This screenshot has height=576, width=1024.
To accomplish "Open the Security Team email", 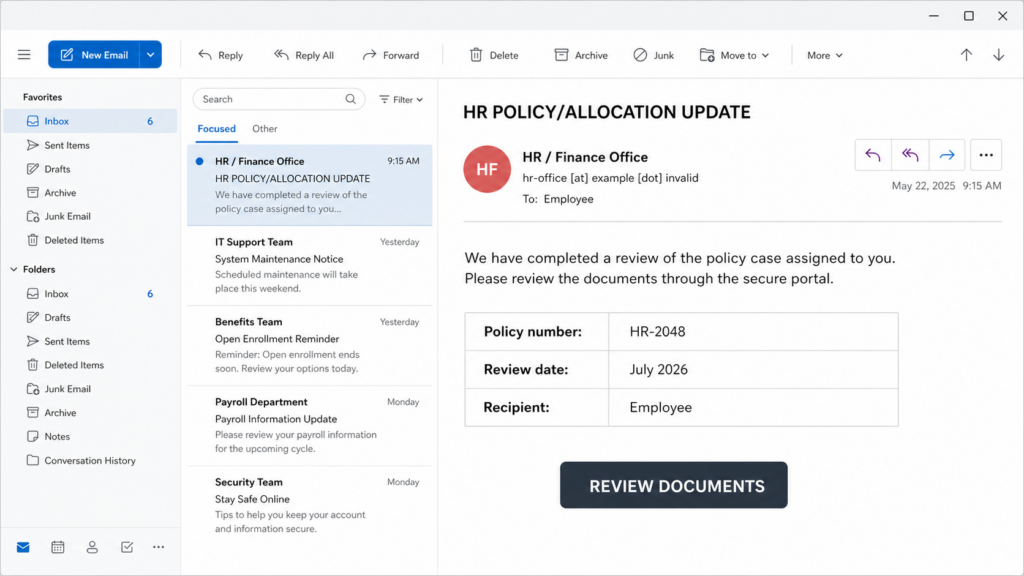I will [310, 505].
